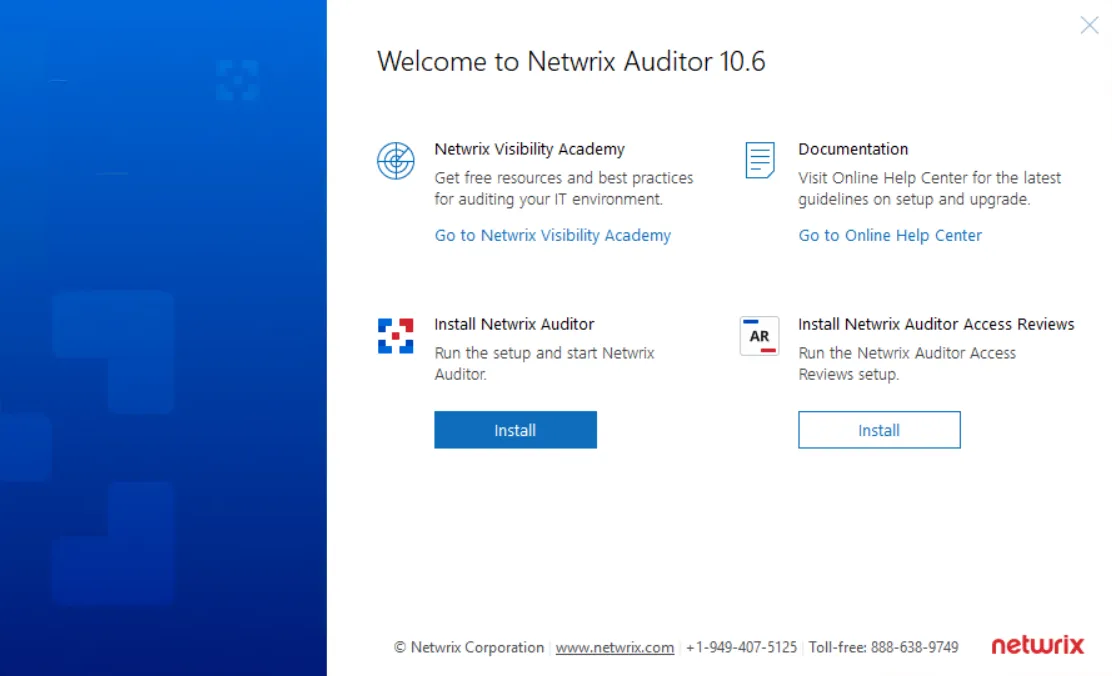Click the Welcome to Netwrix Auditor 10.6 heading
Viewport: 1112px width, 676px height.
(572, 62)
